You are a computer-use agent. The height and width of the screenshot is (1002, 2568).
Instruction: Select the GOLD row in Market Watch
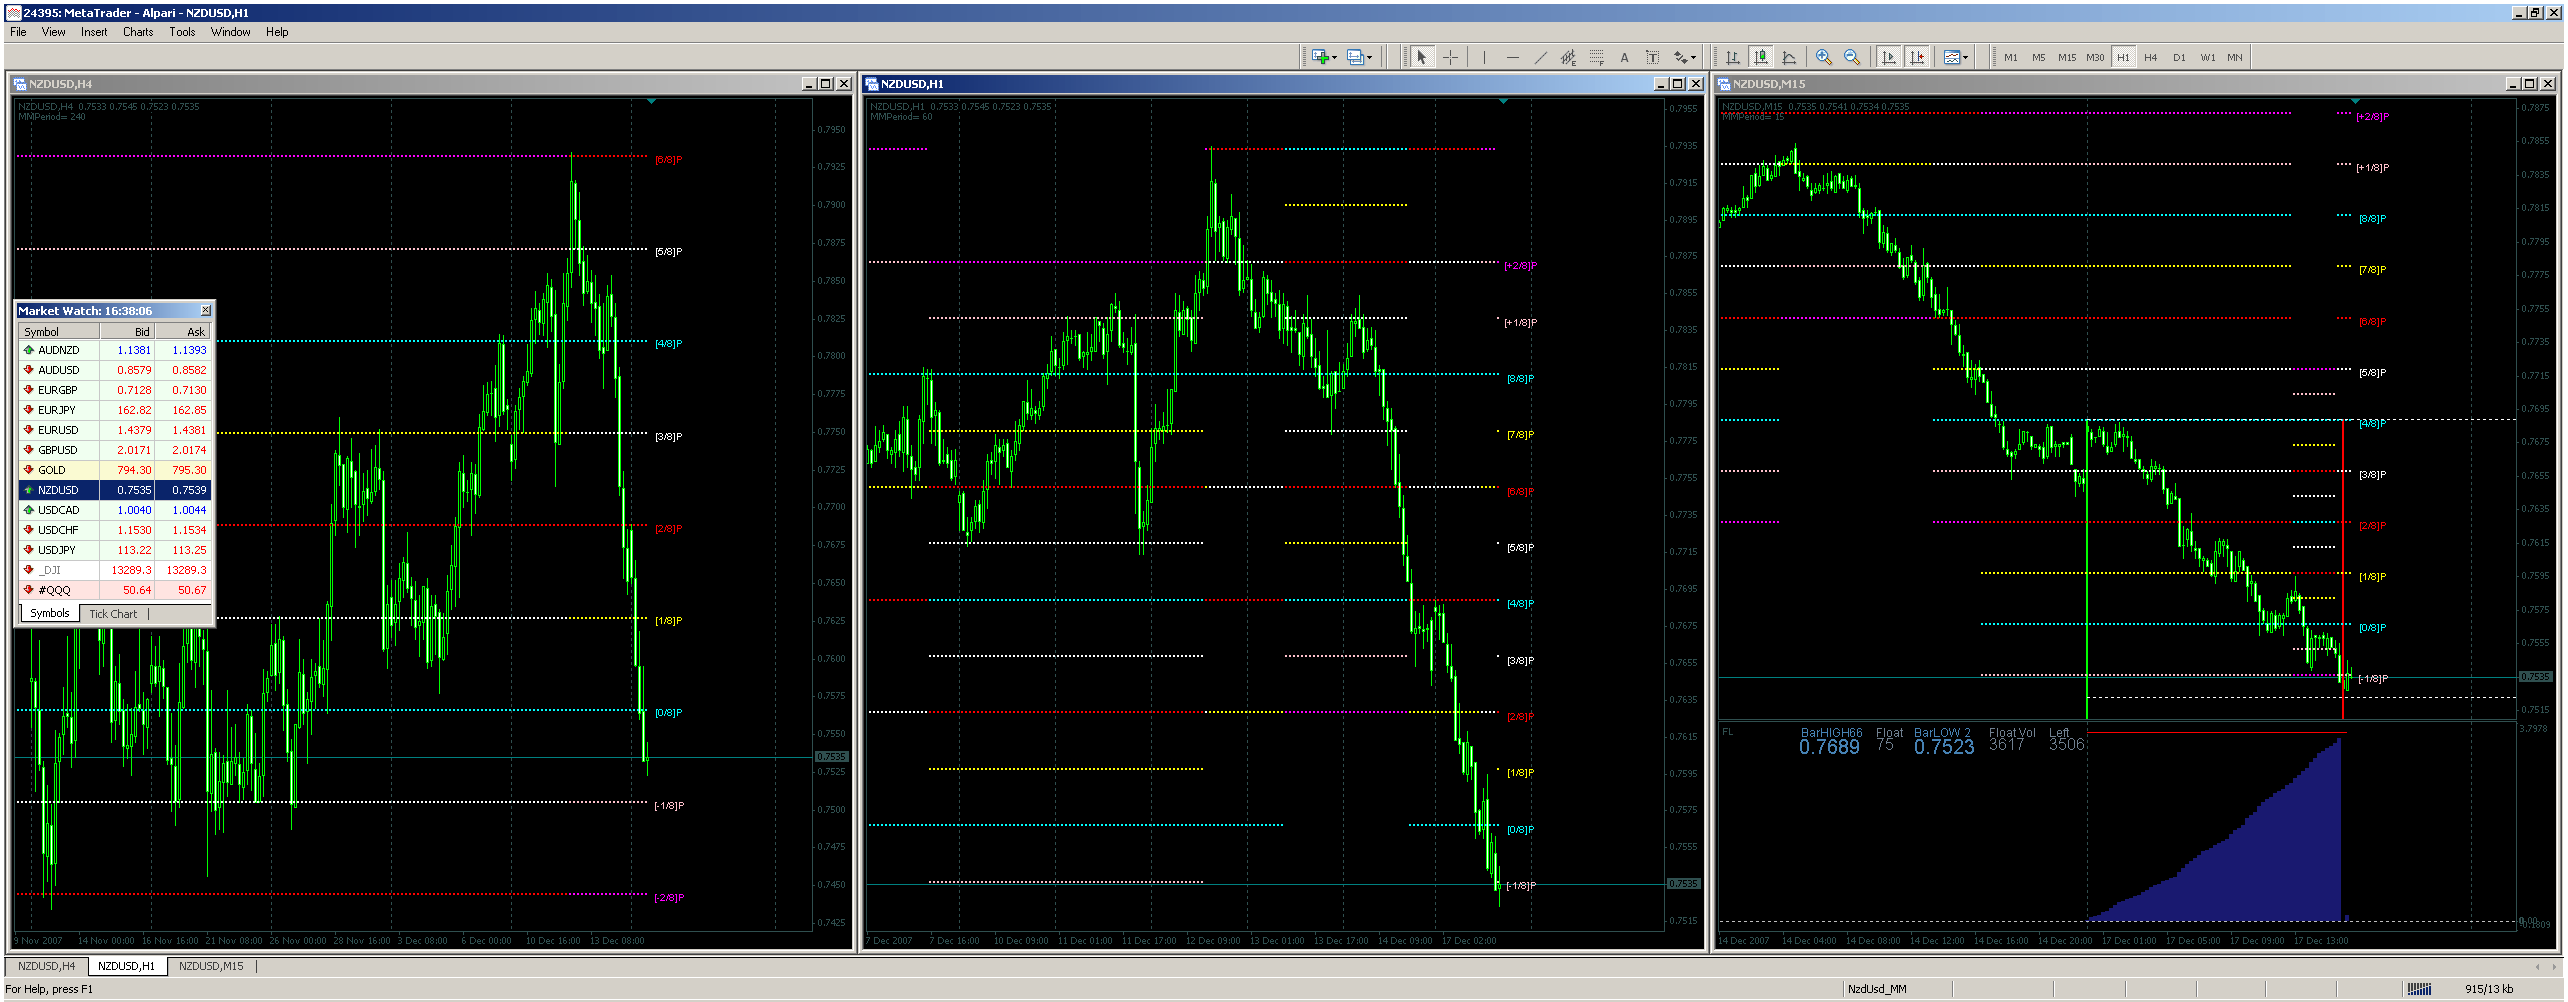(114, 470)
